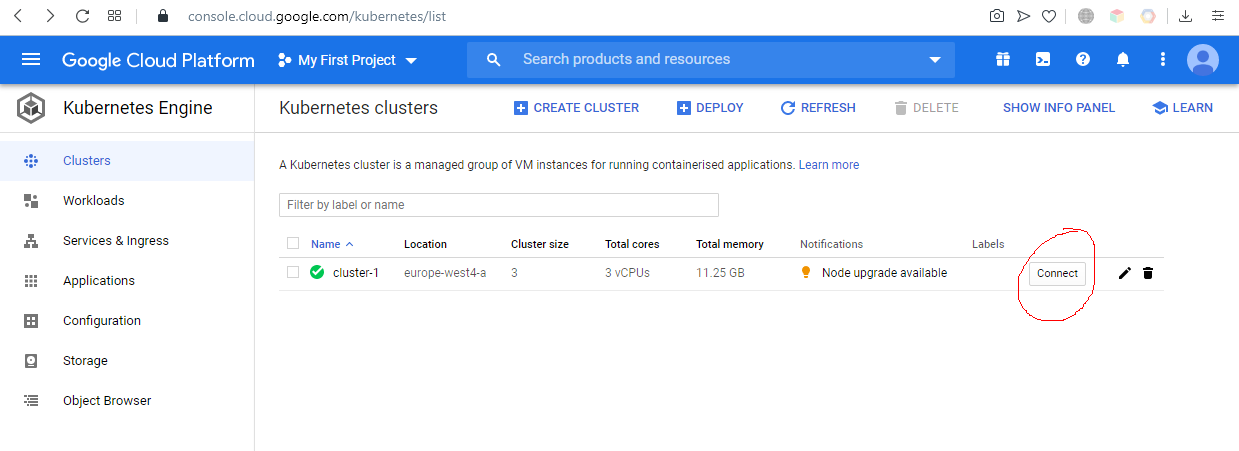
Task: Open the main hamburger navigation menu
Action: [x=31, y=60]
